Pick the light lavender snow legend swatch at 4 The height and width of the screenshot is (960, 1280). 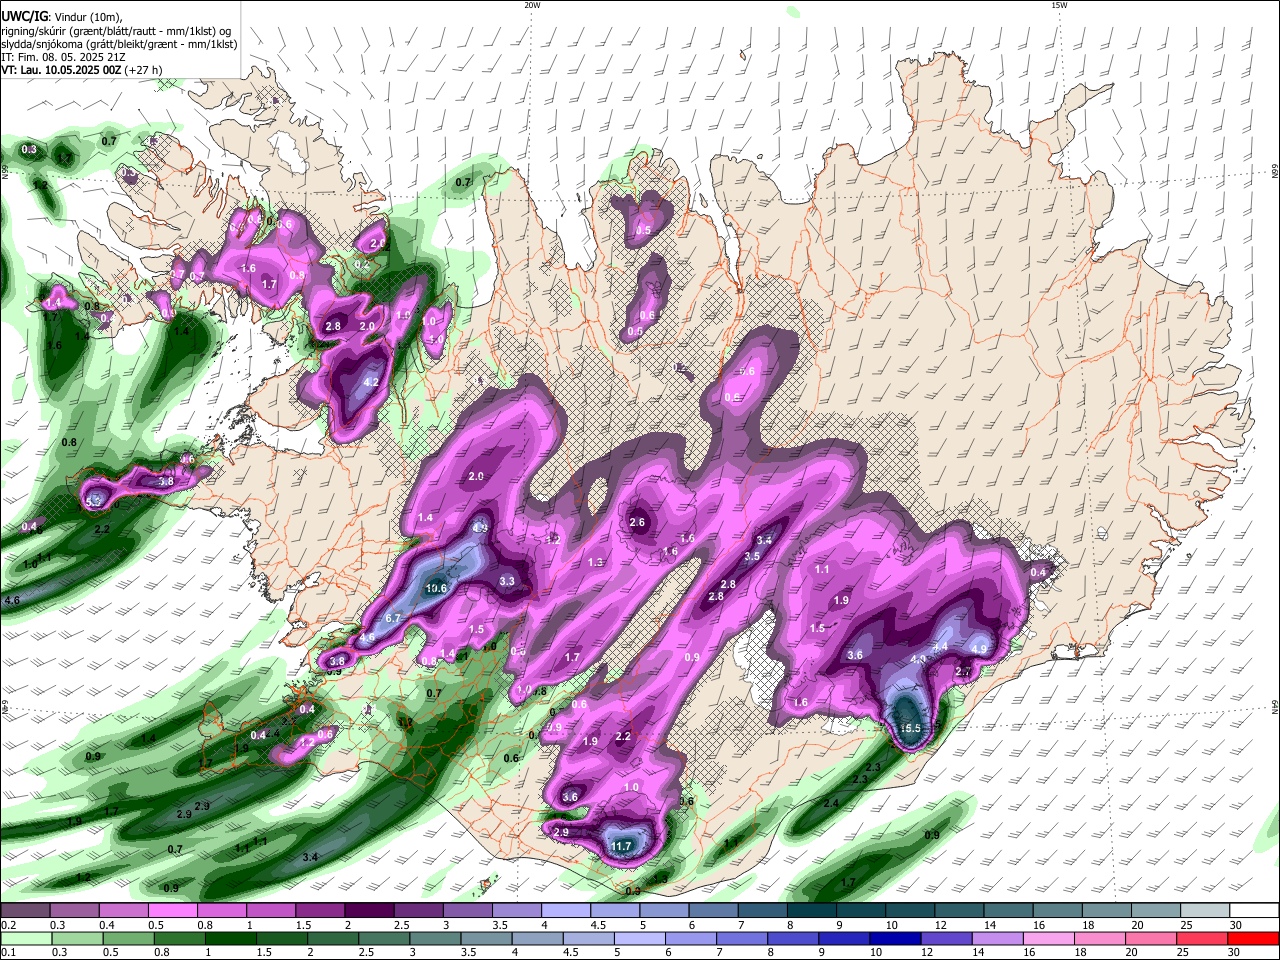(564, 911)
